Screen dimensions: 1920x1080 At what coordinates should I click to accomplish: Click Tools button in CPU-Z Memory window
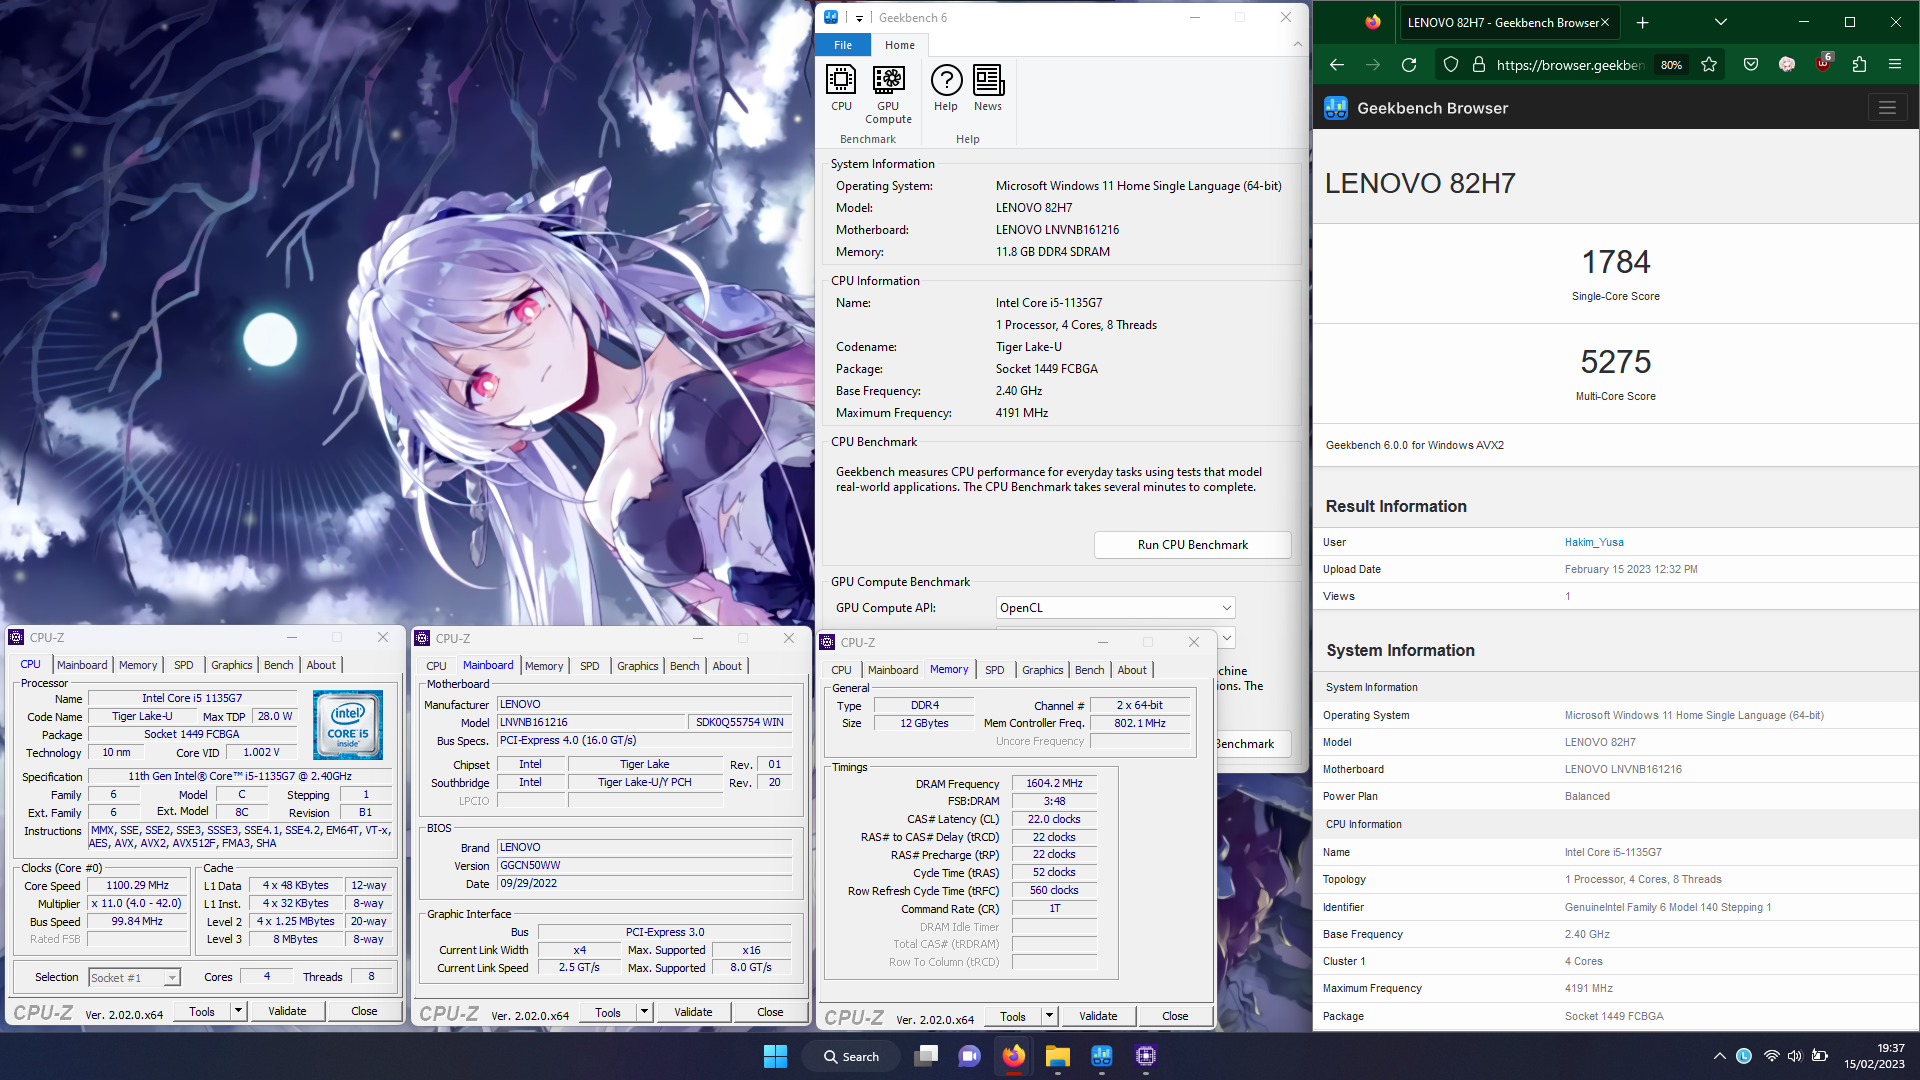1013,1016
